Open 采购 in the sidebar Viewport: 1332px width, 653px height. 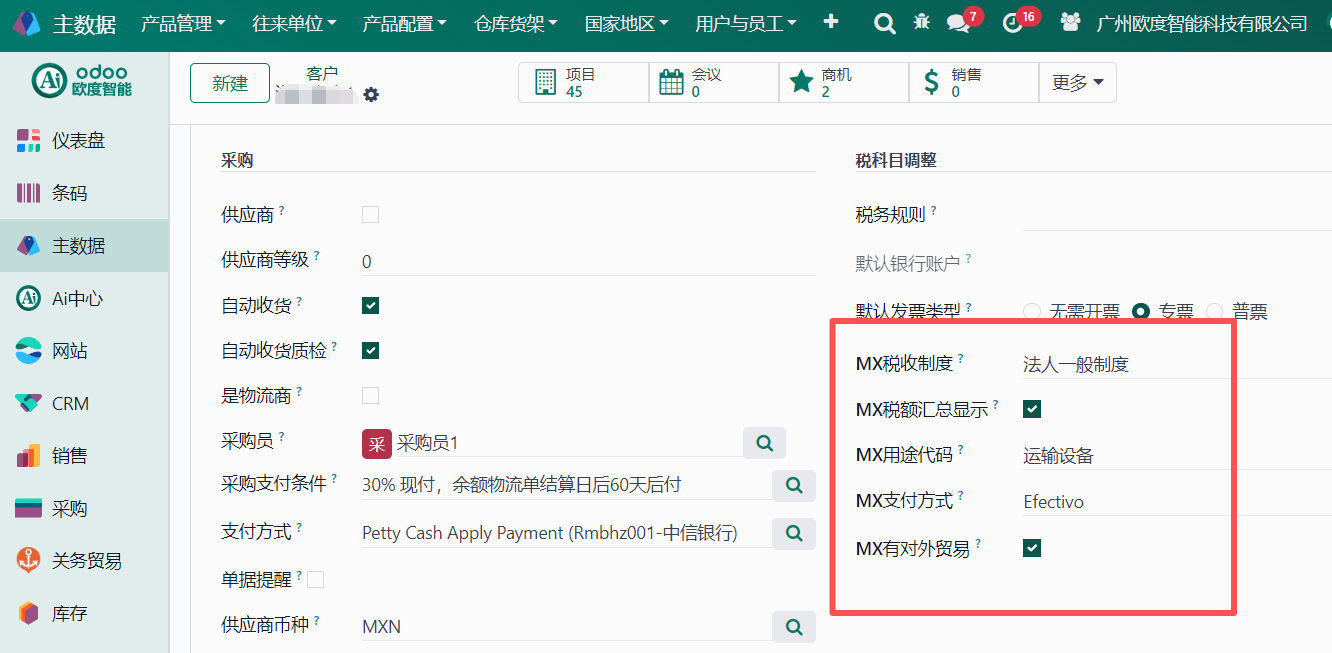click(84, 508)
